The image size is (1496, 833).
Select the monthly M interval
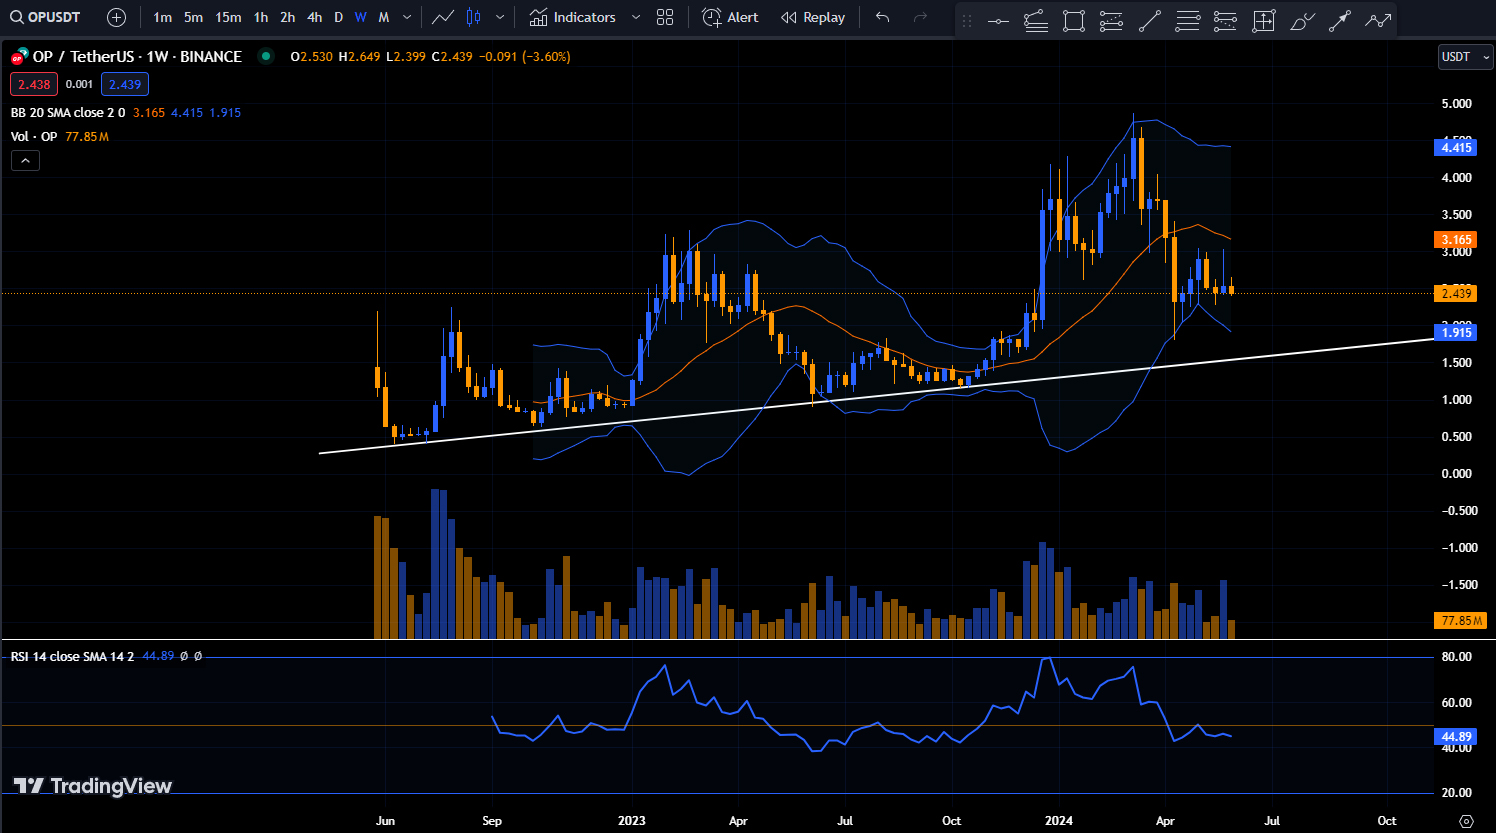tap(383, 17)
